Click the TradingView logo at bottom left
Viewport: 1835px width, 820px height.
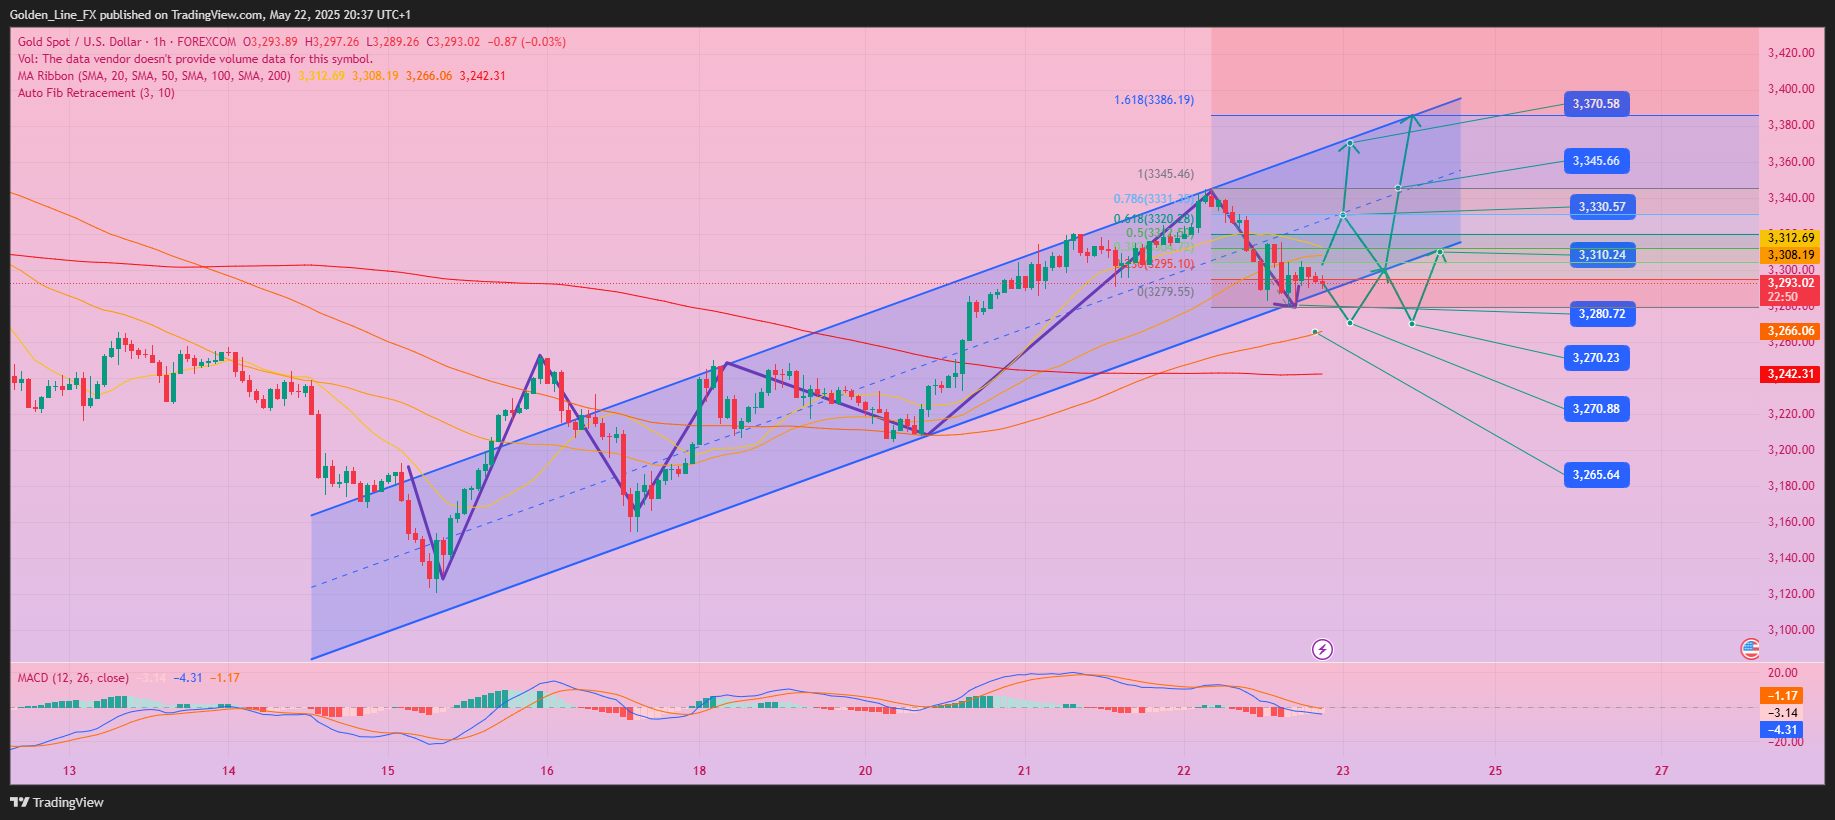pyautogui.click(x=57, y=802)
